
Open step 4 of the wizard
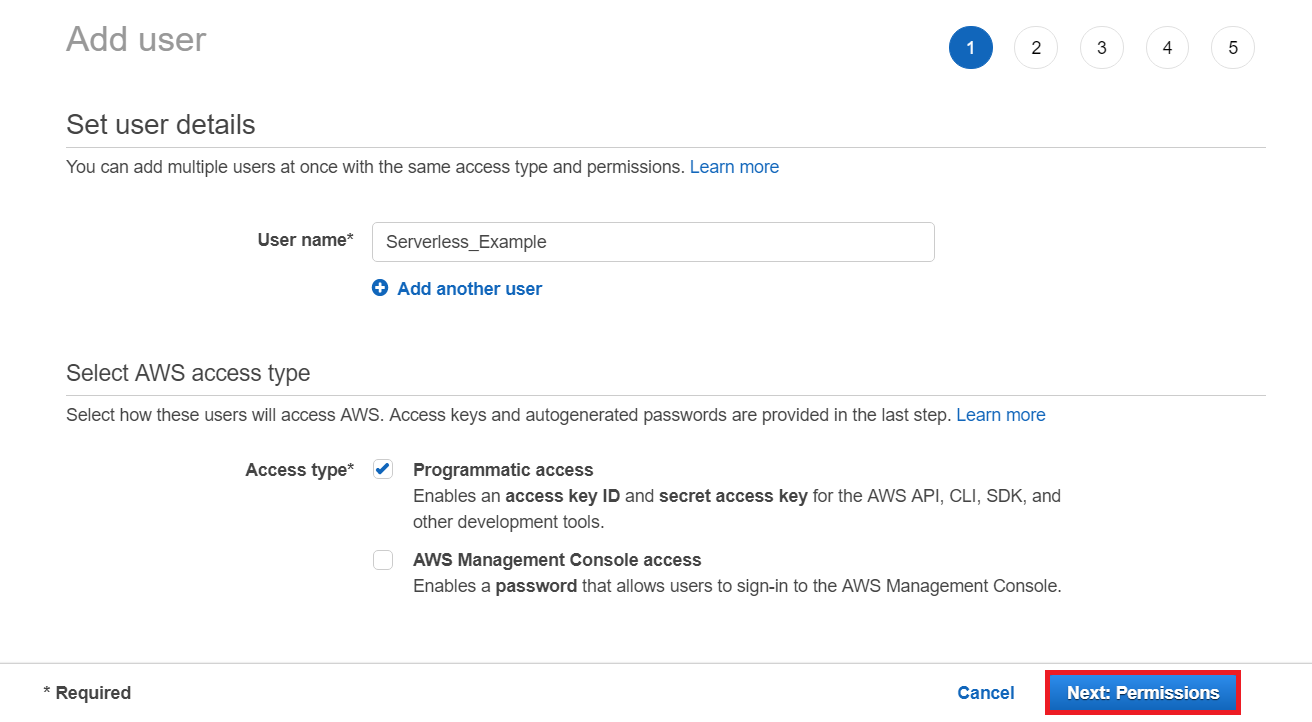coord(1167,48)
